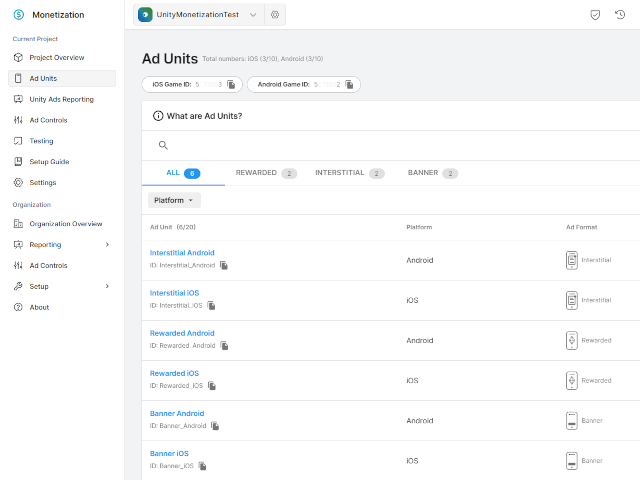The width and height of the screenshot is (640, 480).
Task: Click Rewarded format icon in Rewarded Android row
Action: 572,340
